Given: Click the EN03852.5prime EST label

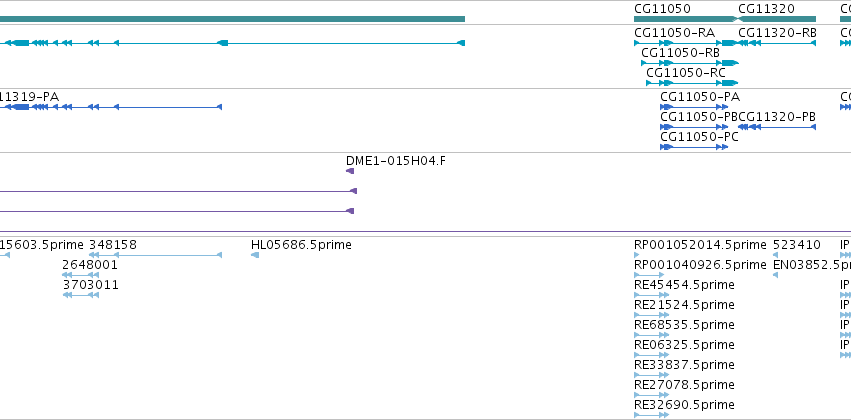Looking at the screenshot, I should (x=811, y=265).
